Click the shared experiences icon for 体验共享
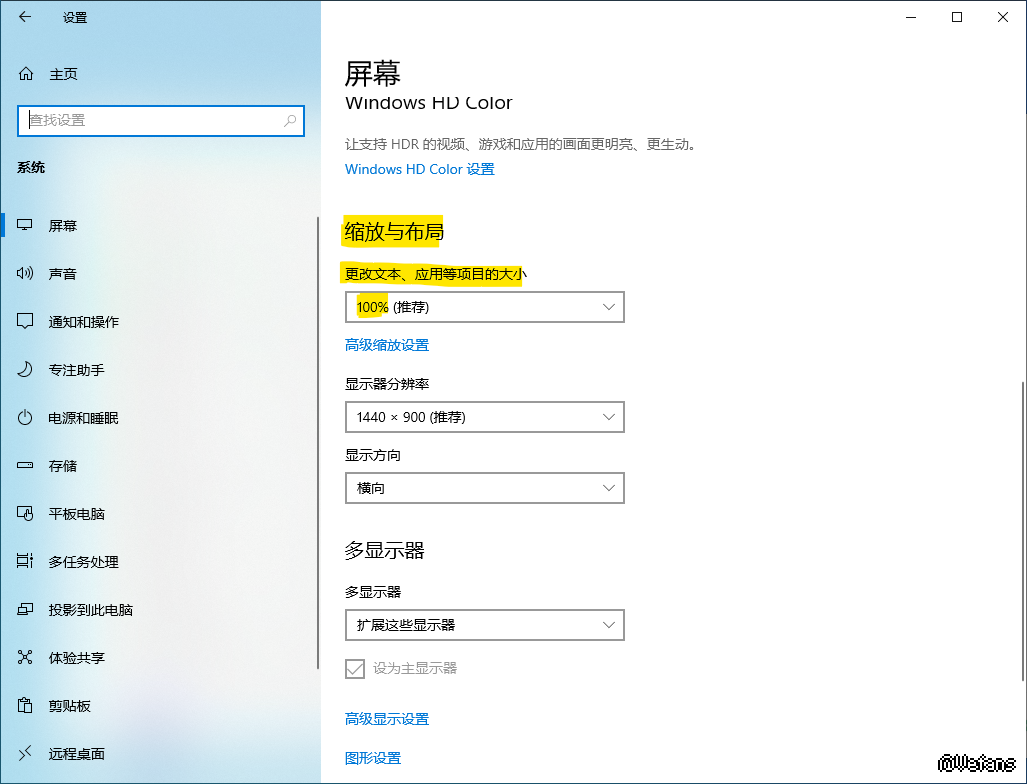This screenshot has height=784, width=1027. pos(25,657)
